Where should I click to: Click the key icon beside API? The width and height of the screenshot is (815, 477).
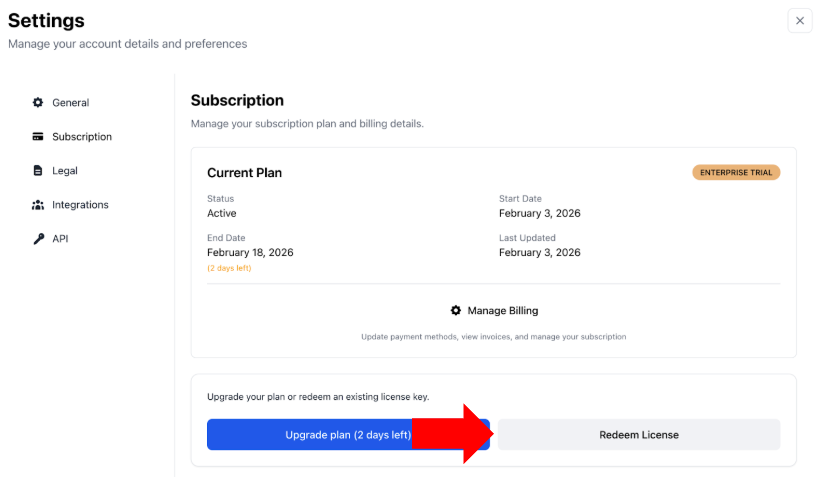tap(38, 239)
